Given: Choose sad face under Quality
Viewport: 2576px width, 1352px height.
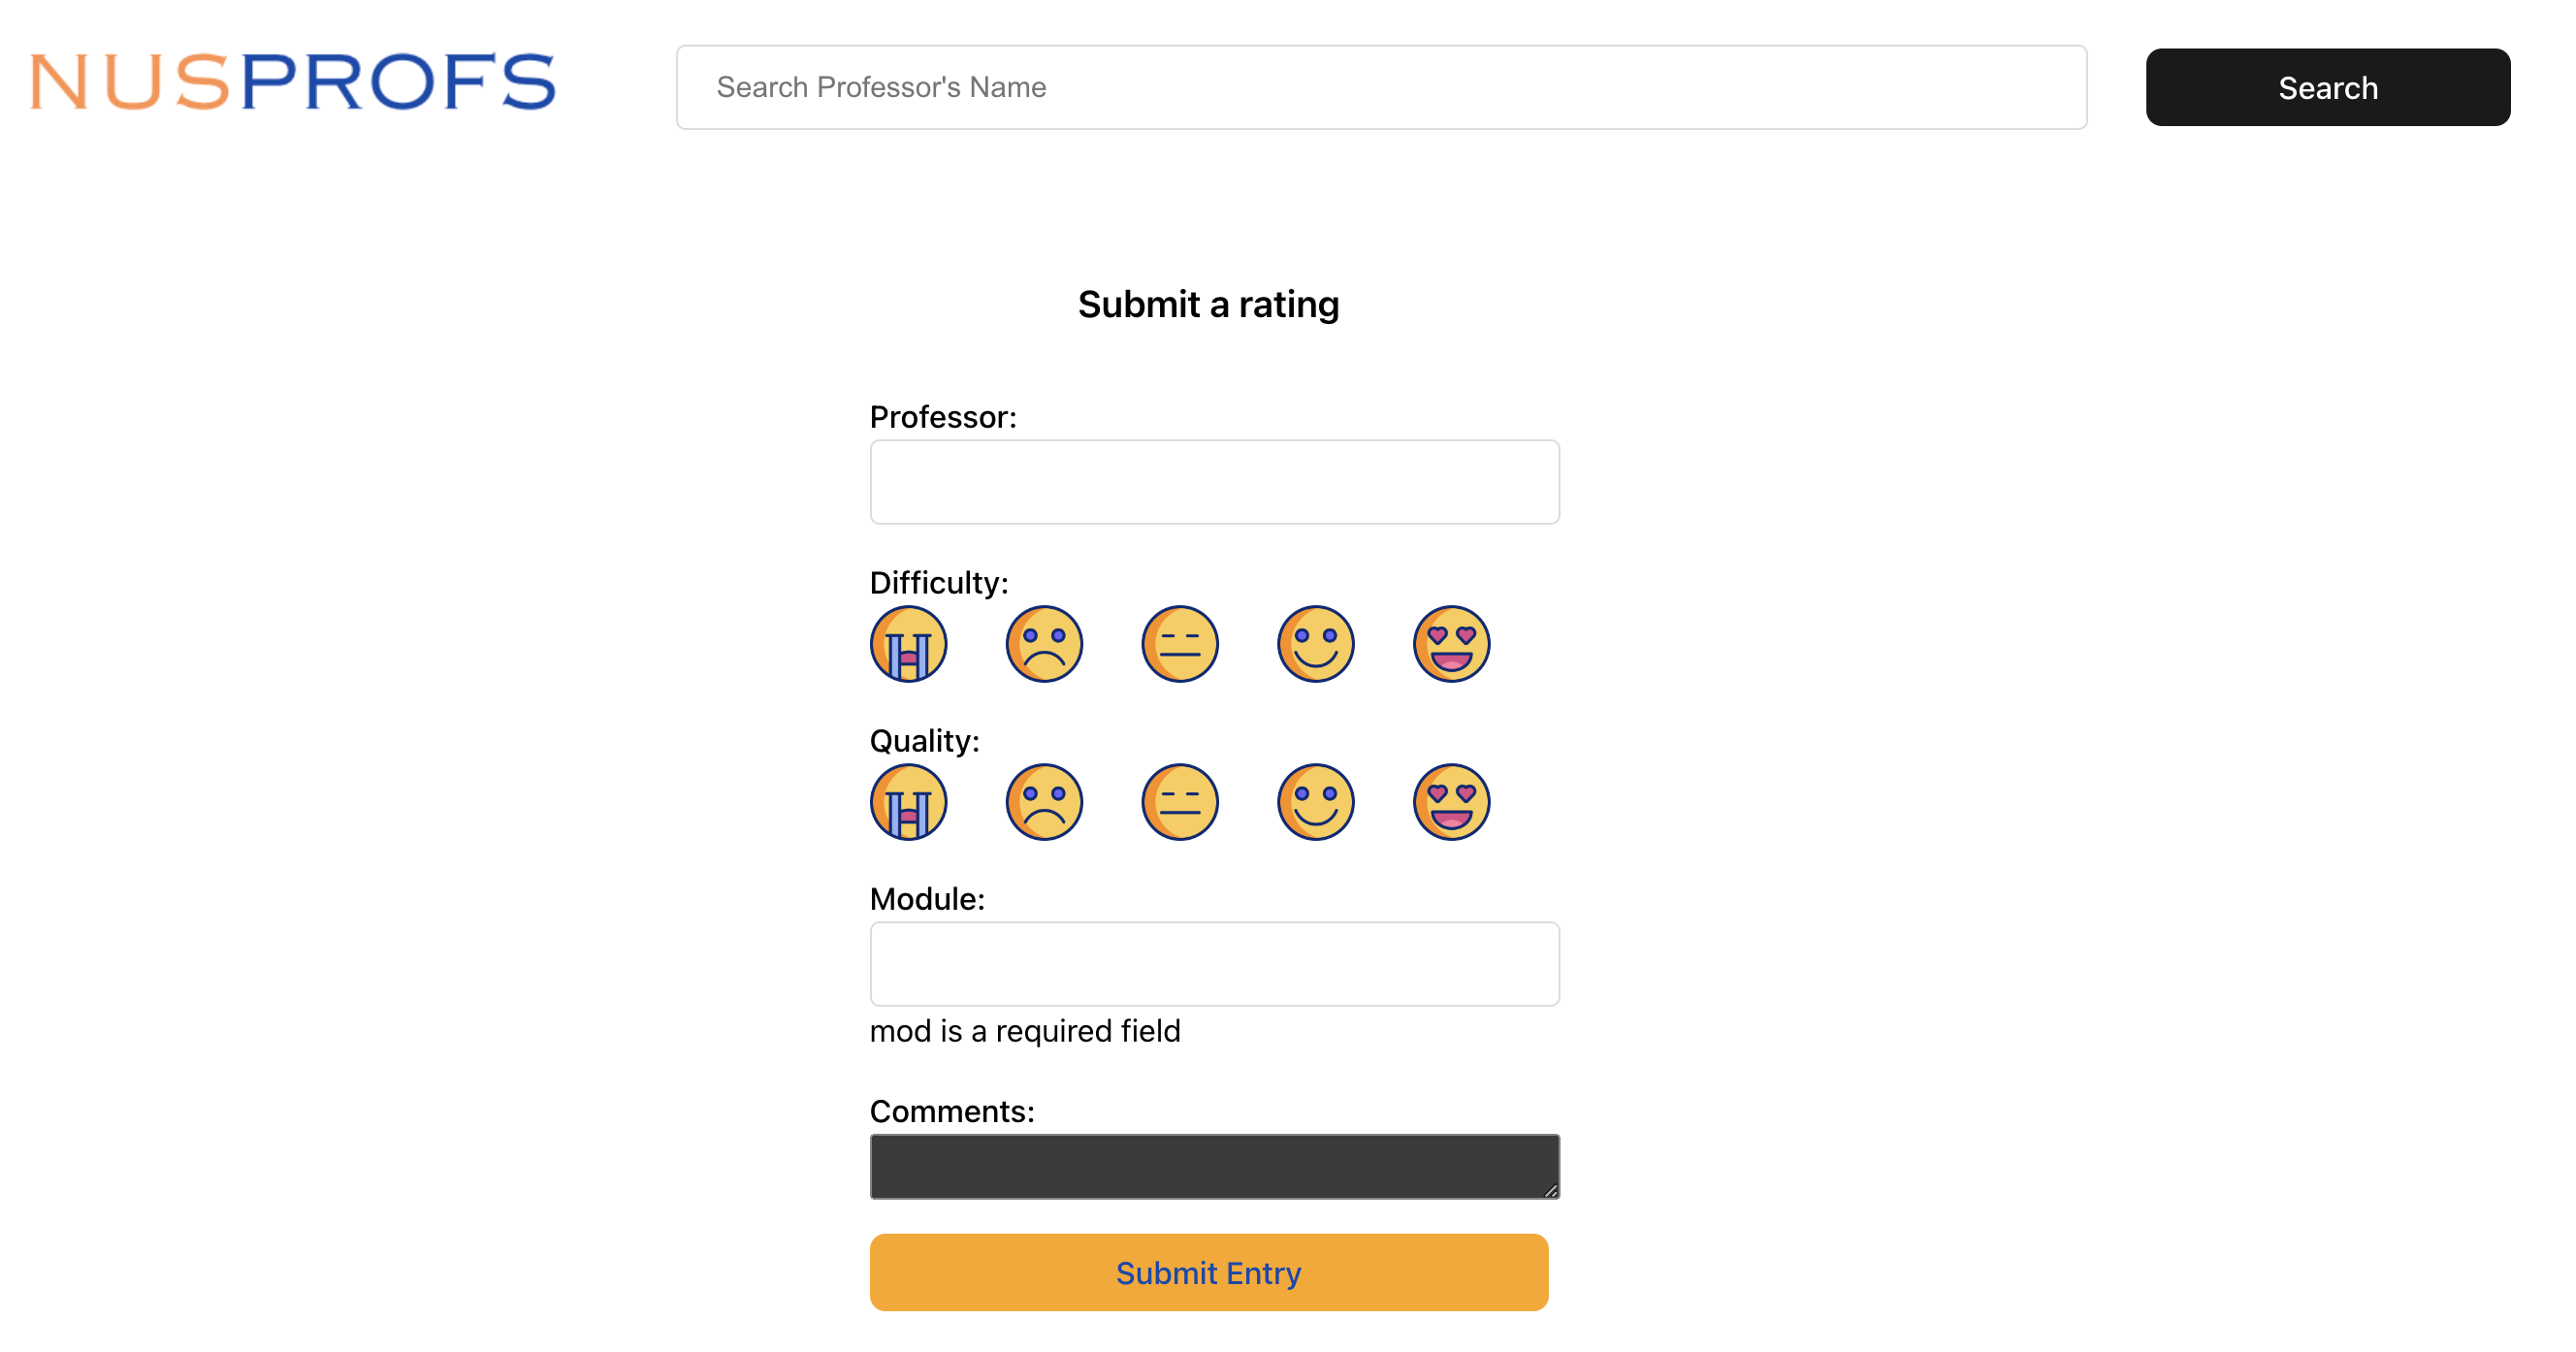Looking at the screenshot, I should tap(1044, 802).
